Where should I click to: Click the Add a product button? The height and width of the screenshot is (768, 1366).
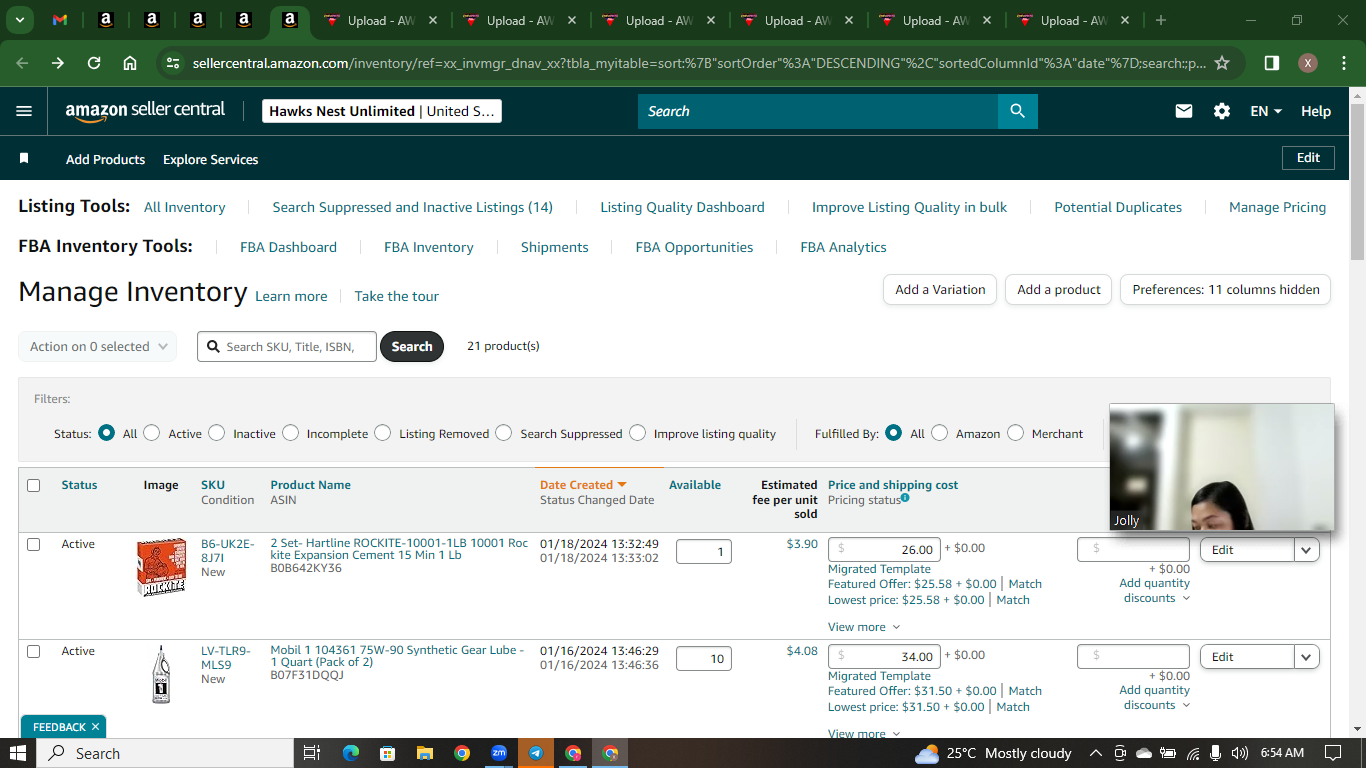point(1059,289)
